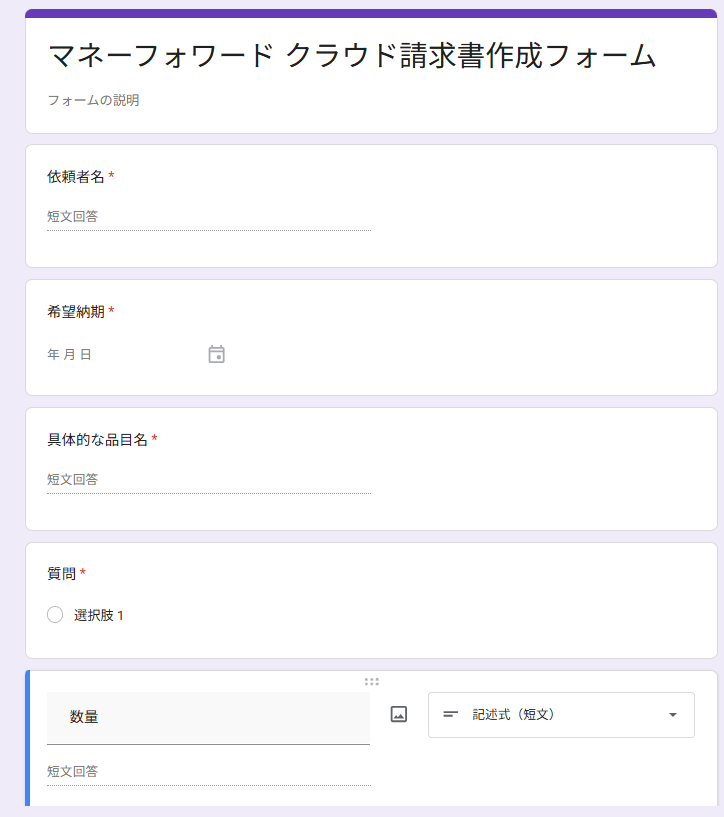Select the 選択肢 1 radio button
The height and width of the screenshot is (817, 724).
55,615
